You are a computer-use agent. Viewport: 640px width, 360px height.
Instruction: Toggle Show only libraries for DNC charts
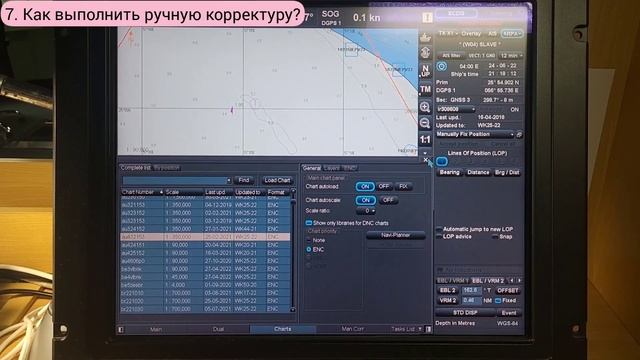(x=309, y=223)
